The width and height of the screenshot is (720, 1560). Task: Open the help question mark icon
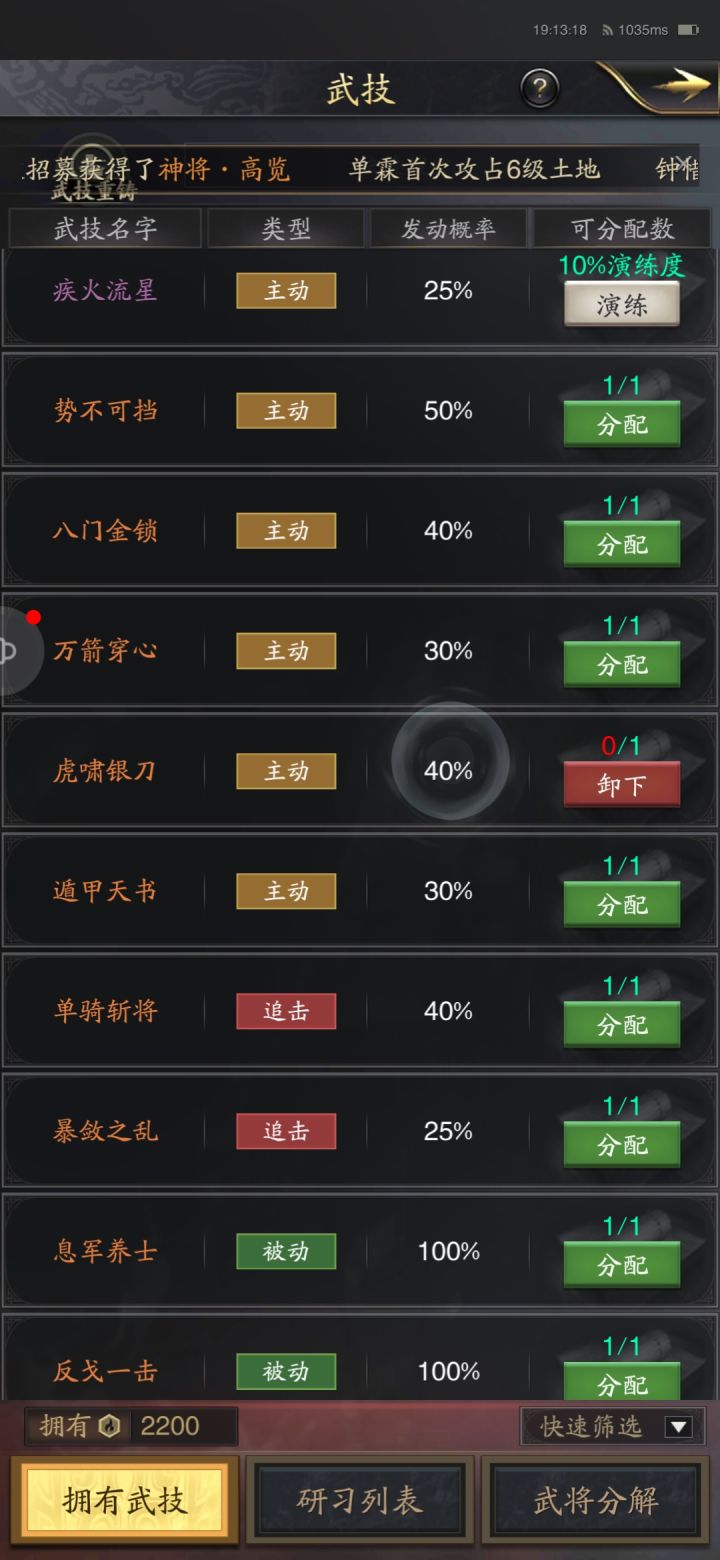pyautogui.click(x=539, y=89)
